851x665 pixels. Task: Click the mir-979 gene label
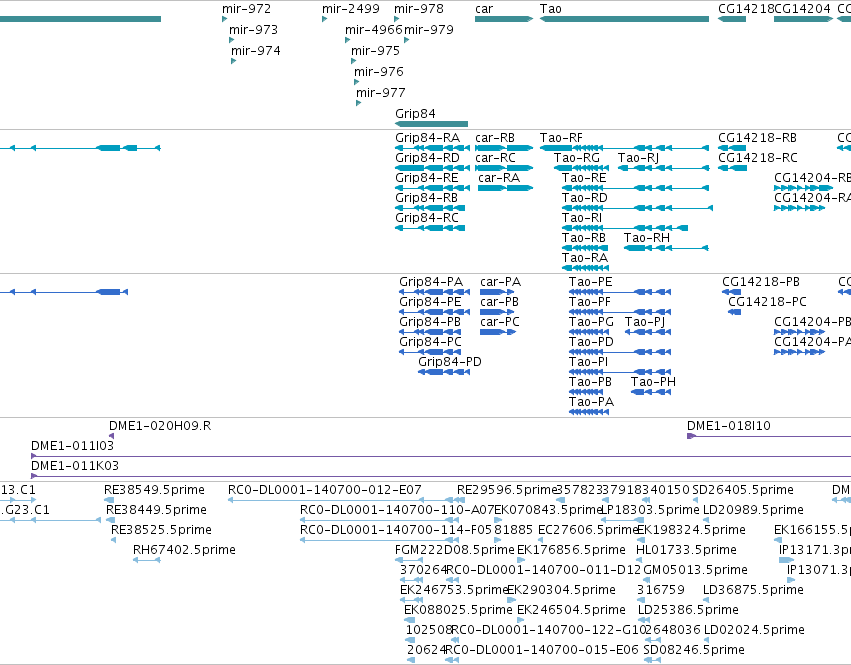[x=429, y=29]
